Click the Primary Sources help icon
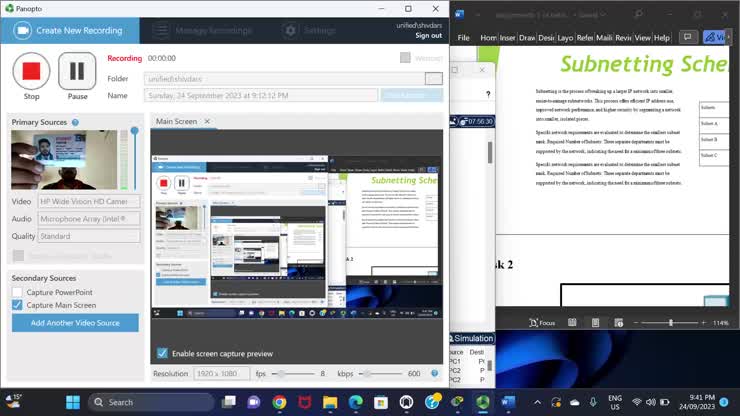 [x=75, y=122]
